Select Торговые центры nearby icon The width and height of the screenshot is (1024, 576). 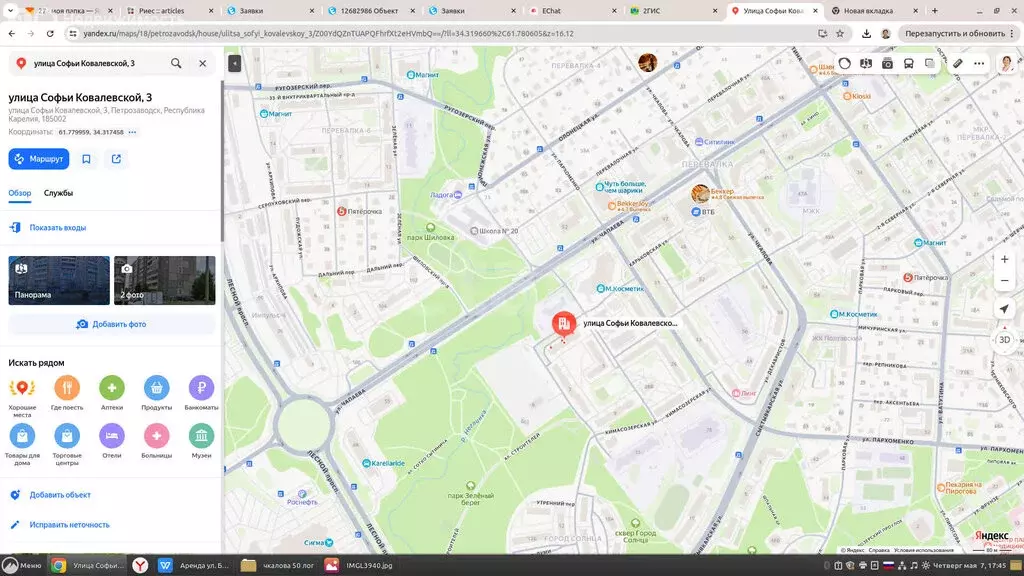pos(67,436)
